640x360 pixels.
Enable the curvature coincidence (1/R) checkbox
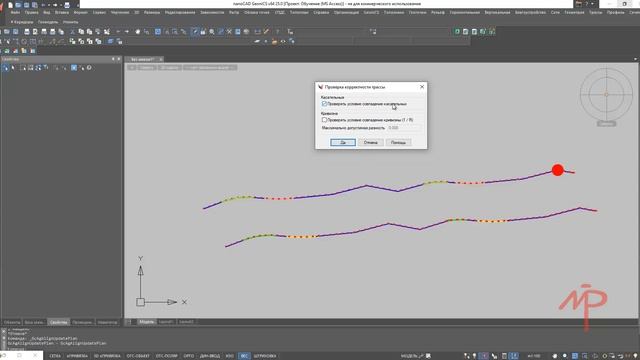coord(324,120)
